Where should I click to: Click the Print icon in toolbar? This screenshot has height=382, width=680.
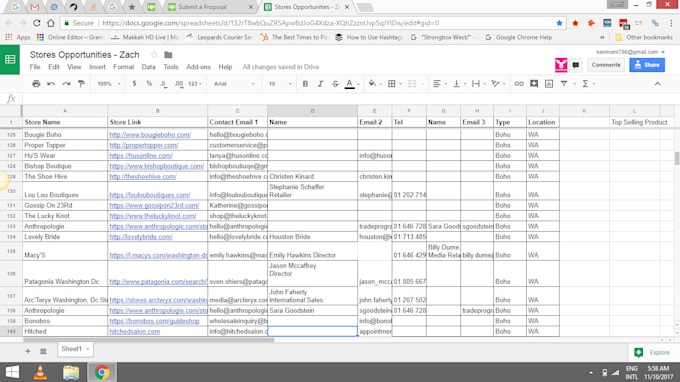pos(36,84)
